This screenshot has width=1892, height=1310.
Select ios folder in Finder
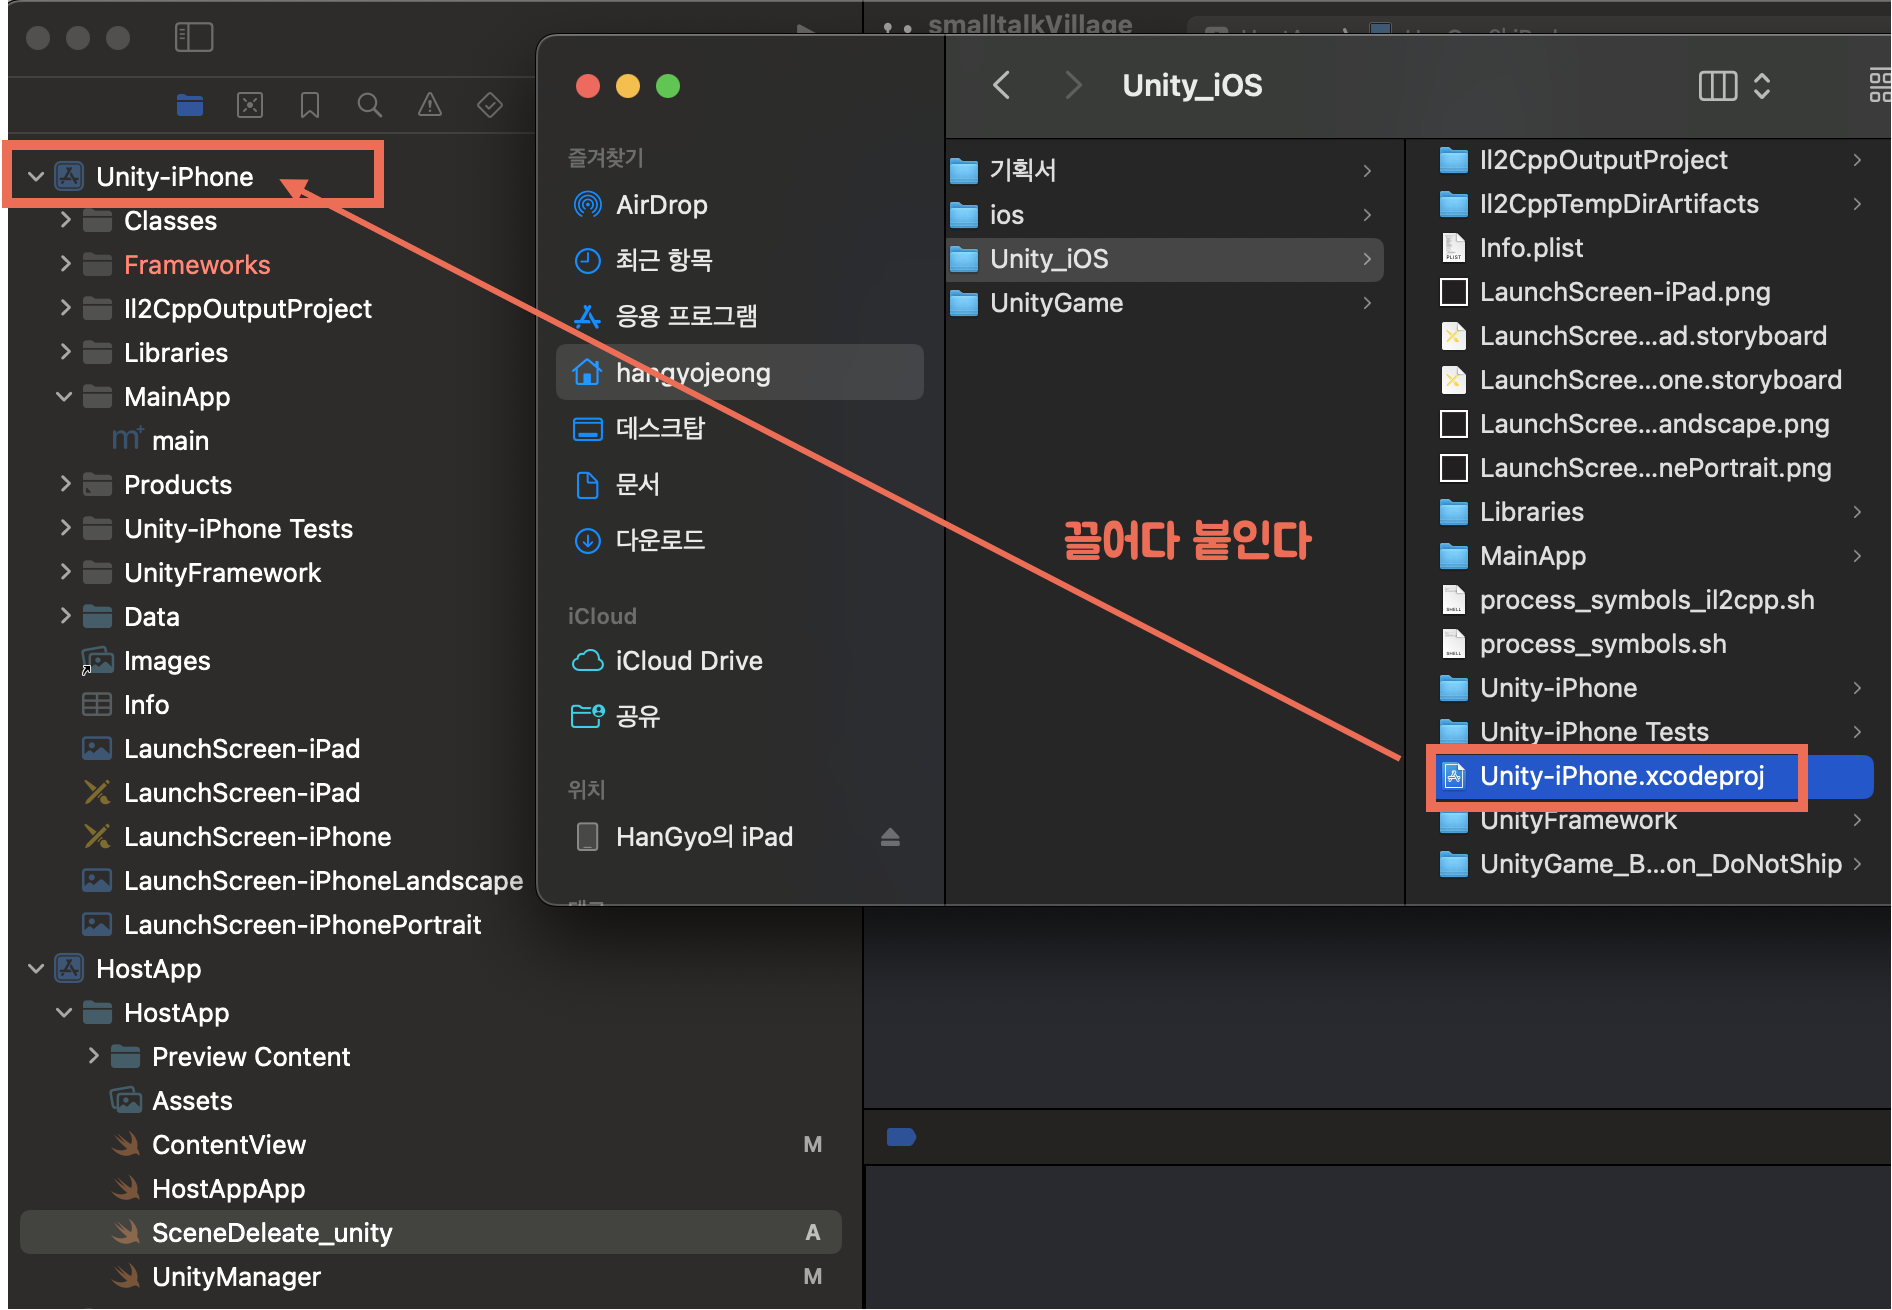1165,215
